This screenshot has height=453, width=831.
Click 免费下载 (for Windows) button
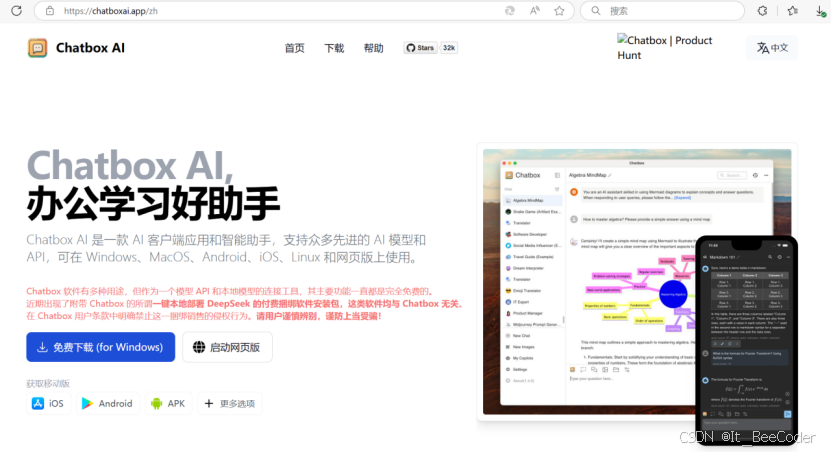[x=101, y=347]
